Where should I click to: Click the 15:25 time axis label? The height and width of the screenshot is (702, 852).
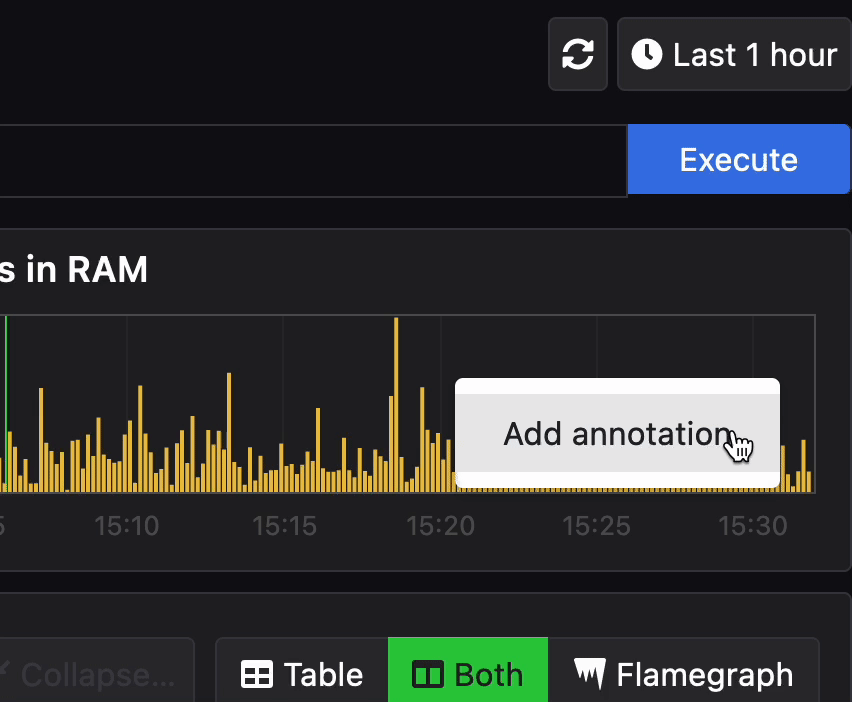click(x=597, y=525)
